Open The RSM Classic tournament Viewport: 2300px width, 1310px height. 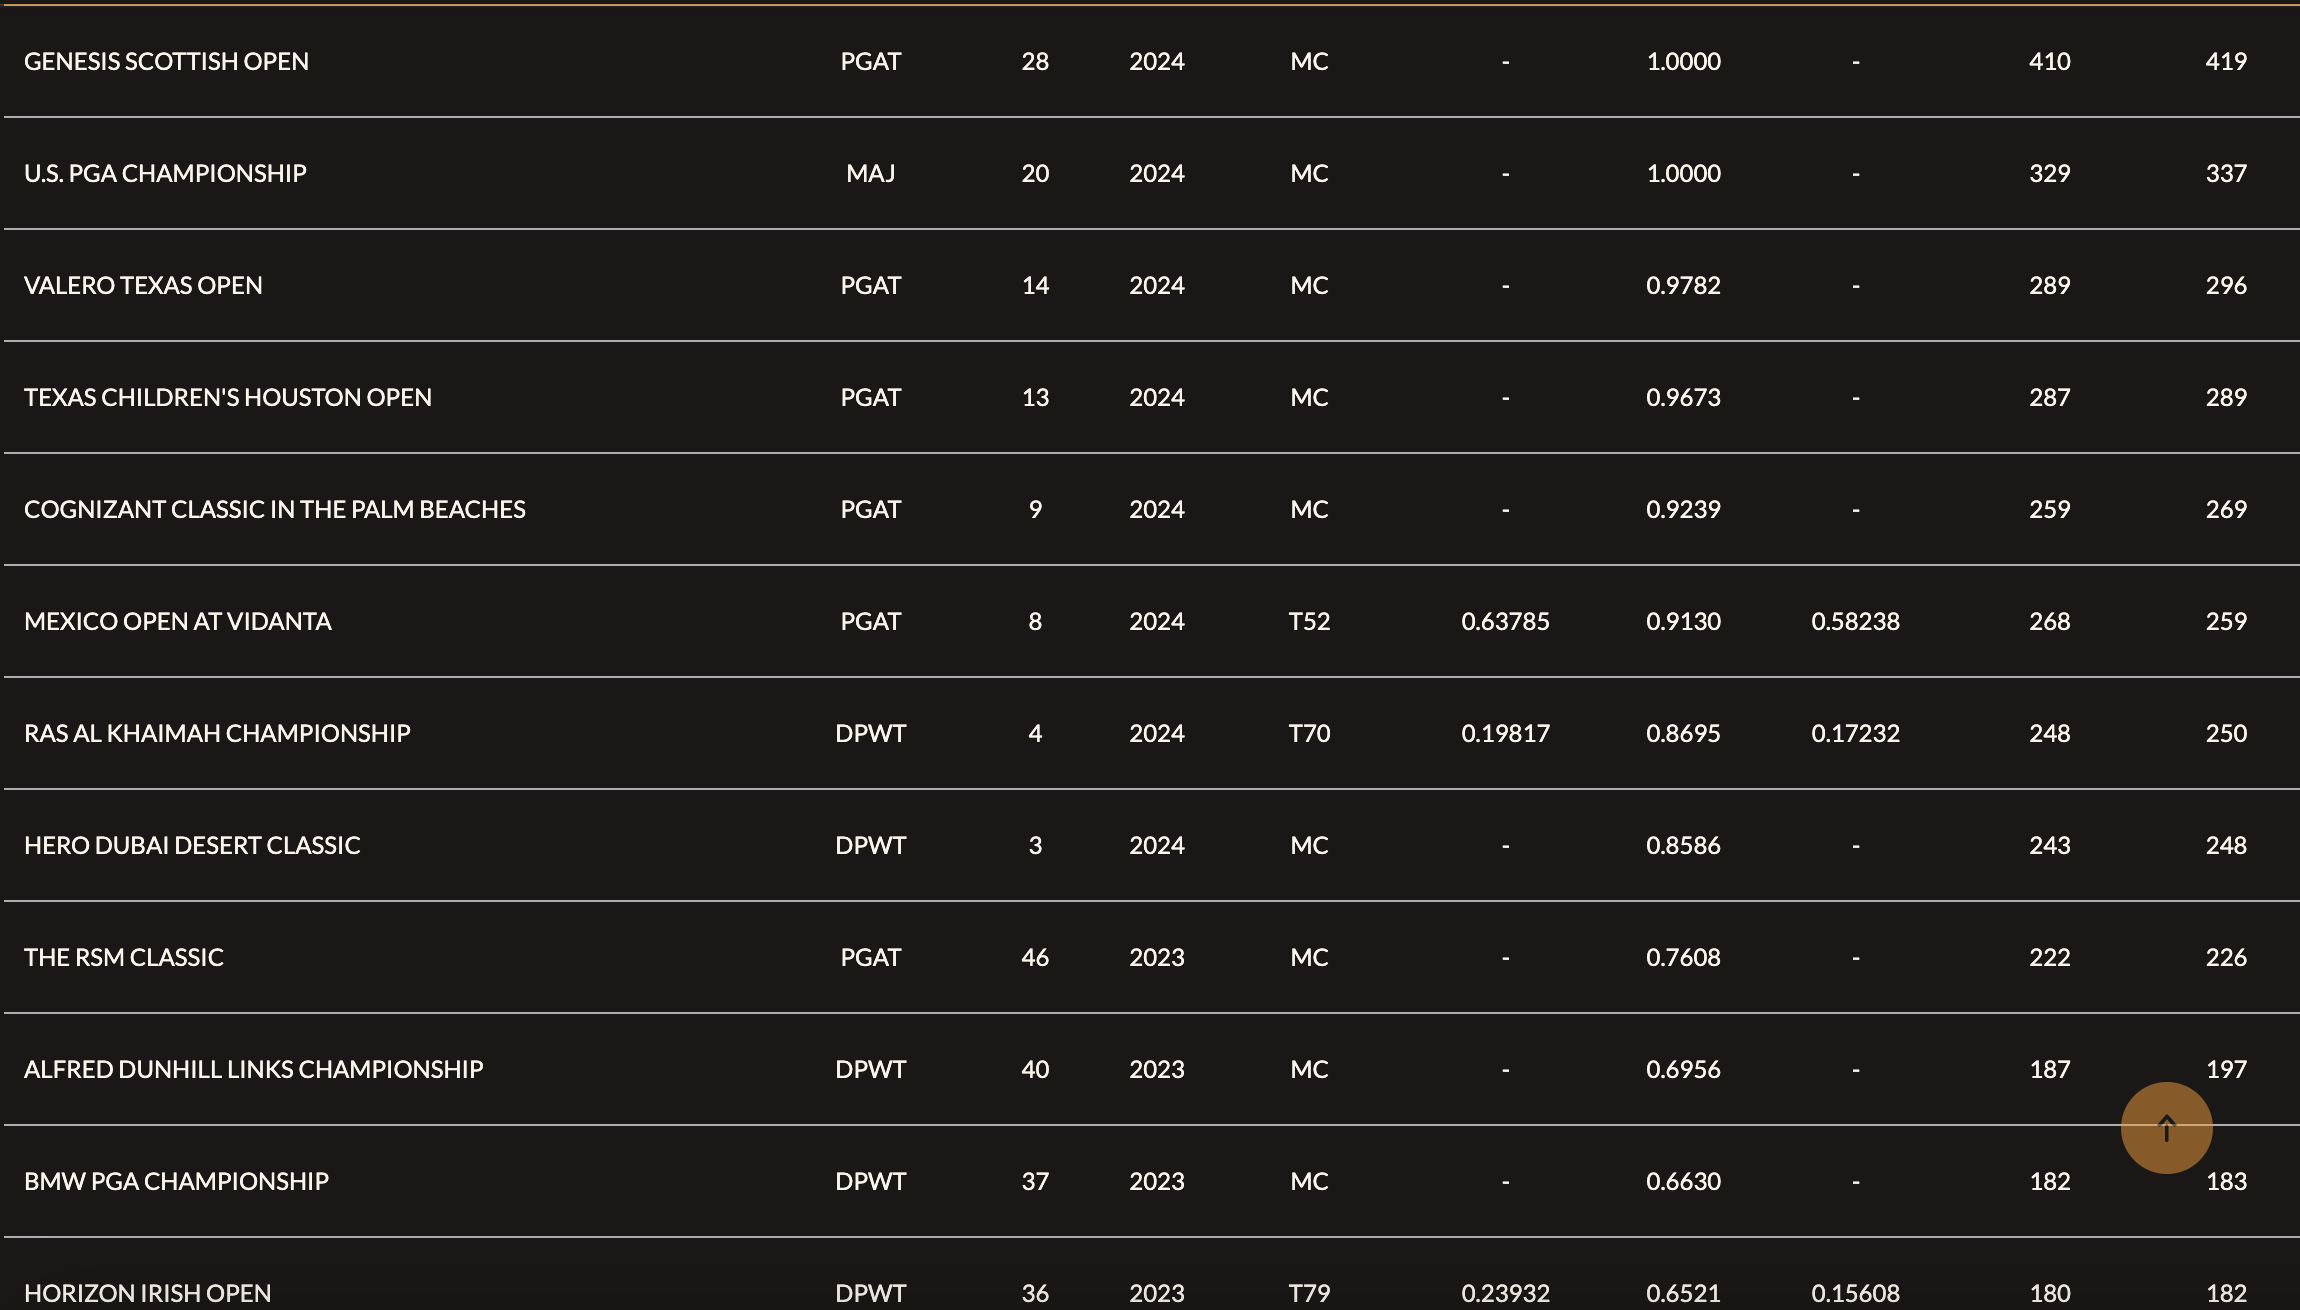pyautogui.click(x=124, y=957)
